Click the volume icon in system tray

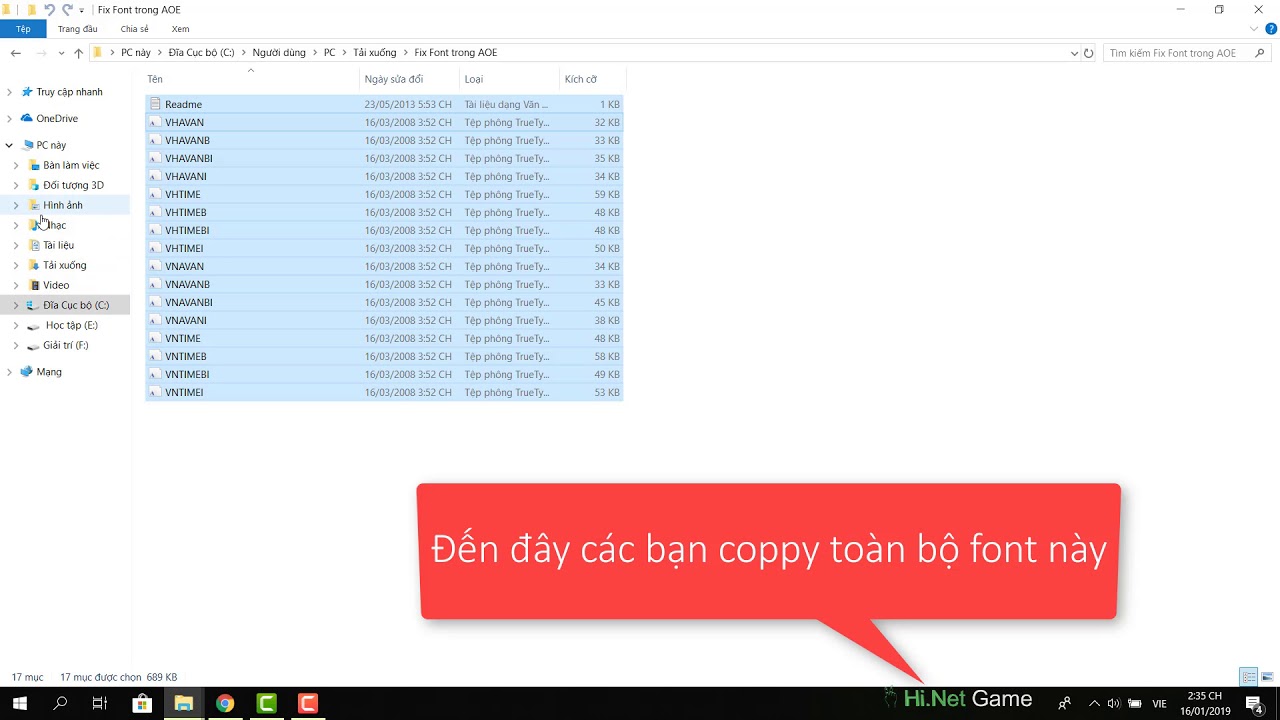pyautogui.click(x=1113, y=703)
